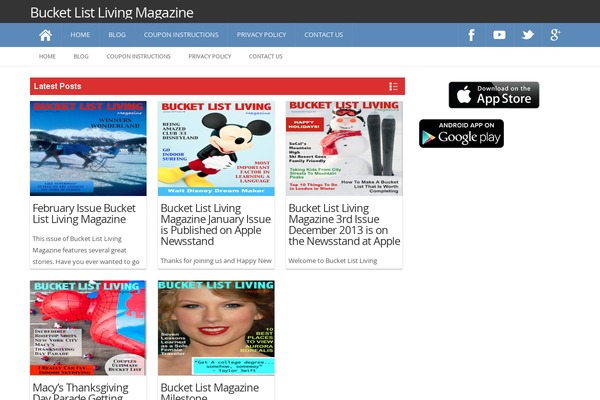This screenshot has width=600, height=400.
Task: Select HOME in the blue navigation bar
Action: click(80, 35)
